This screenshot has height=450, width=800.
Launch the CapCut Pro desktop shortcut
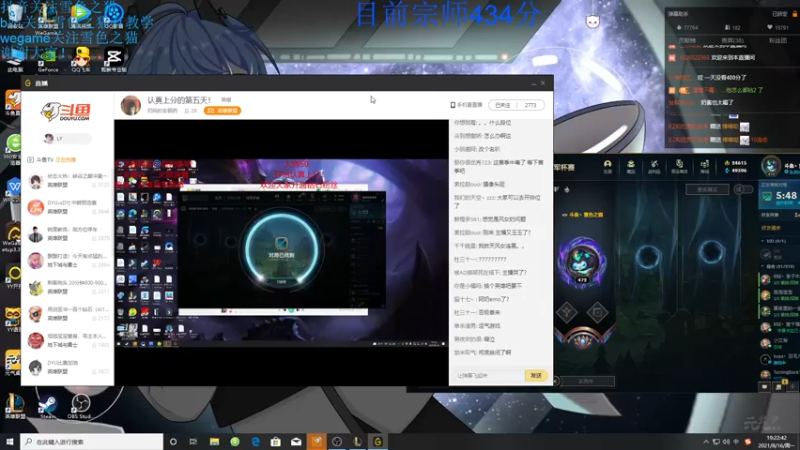[x=113, y=59]
